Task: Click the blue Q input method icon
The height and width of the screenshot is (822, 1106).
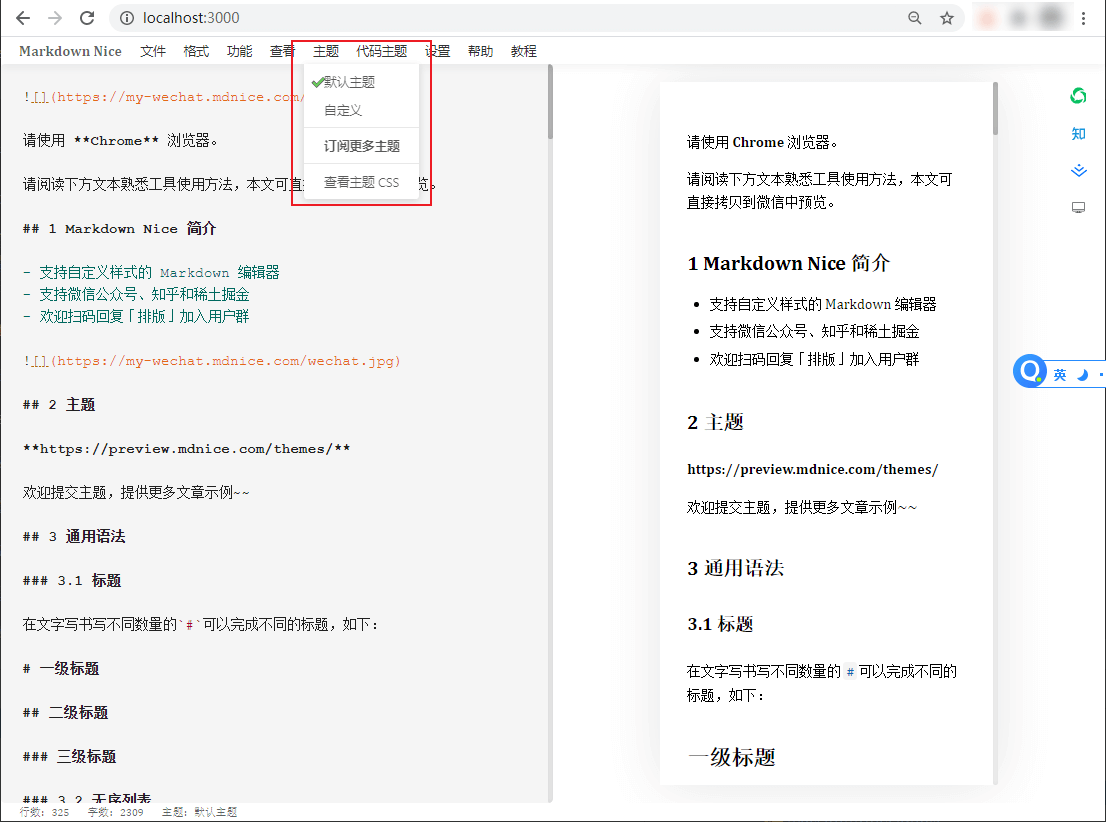Action: click(1030, 370)
